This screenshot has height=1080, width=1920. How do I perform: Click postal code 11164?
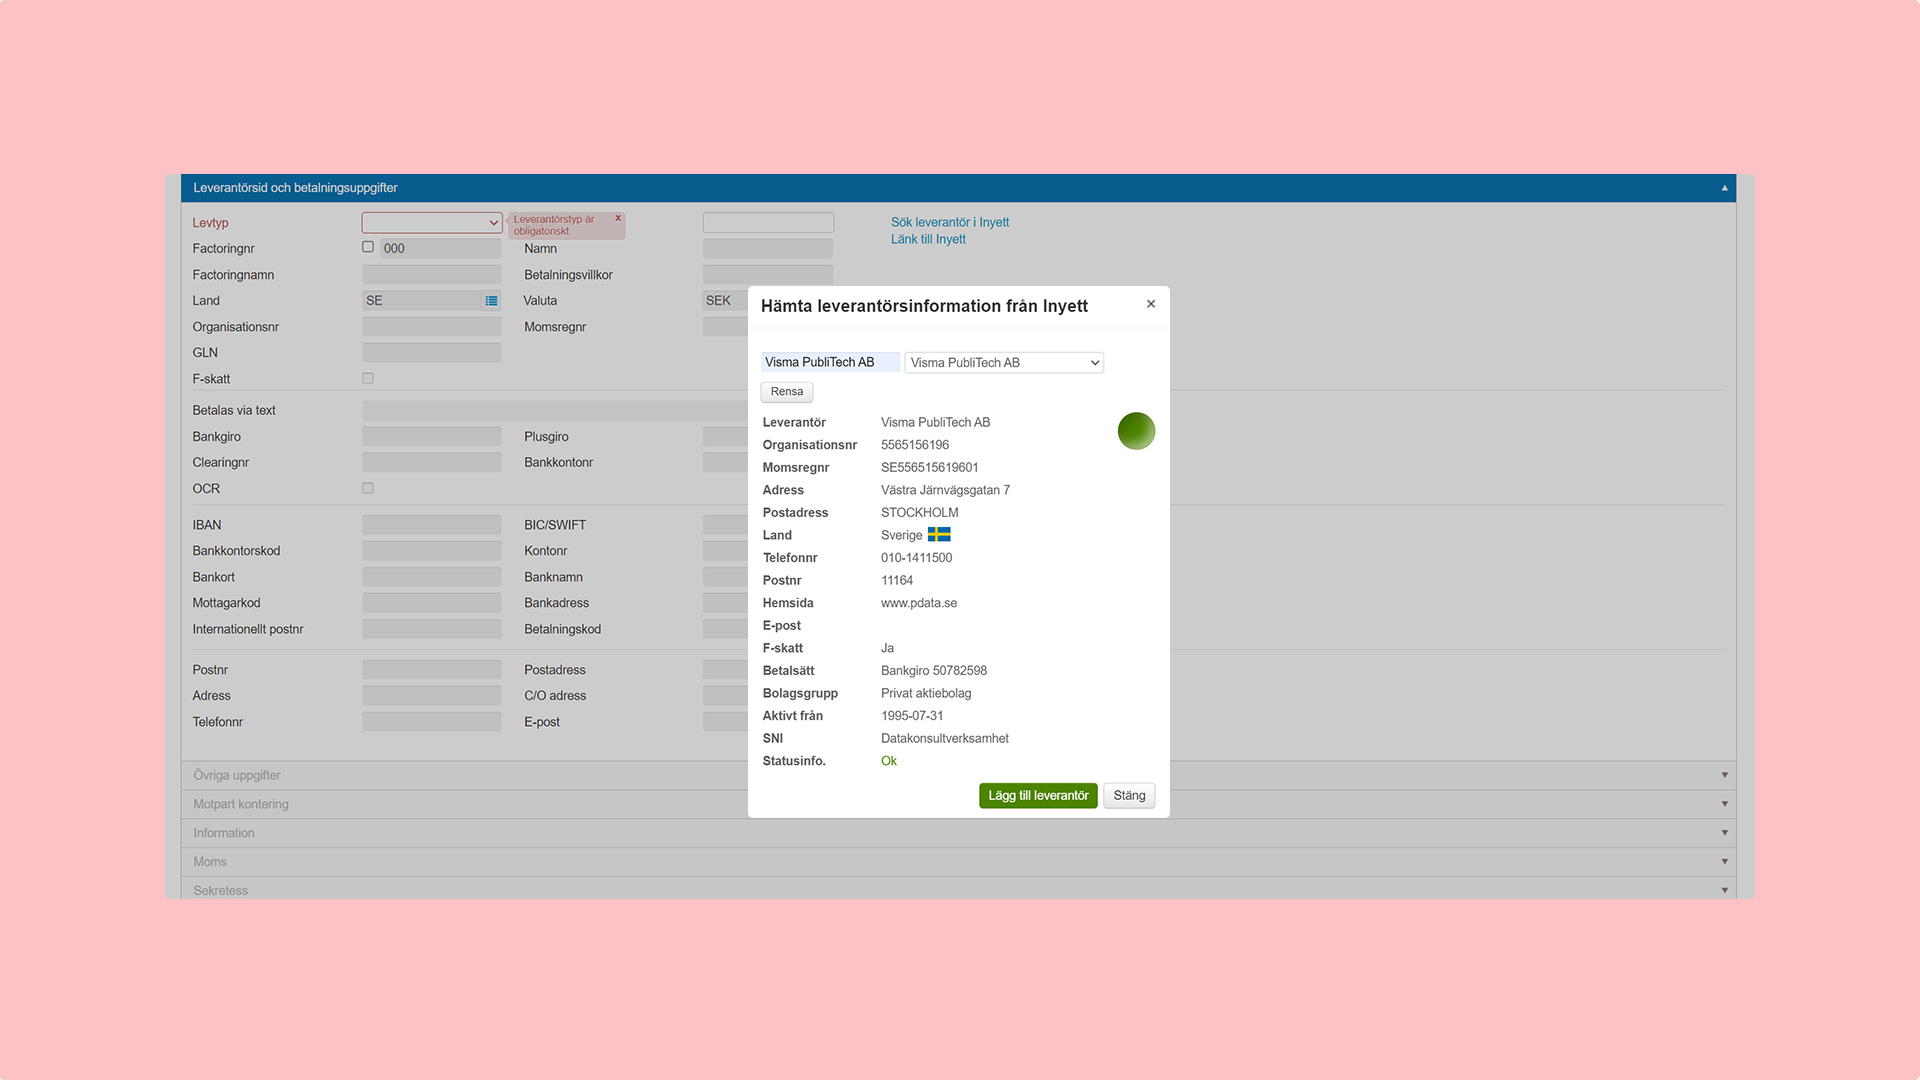897,581
